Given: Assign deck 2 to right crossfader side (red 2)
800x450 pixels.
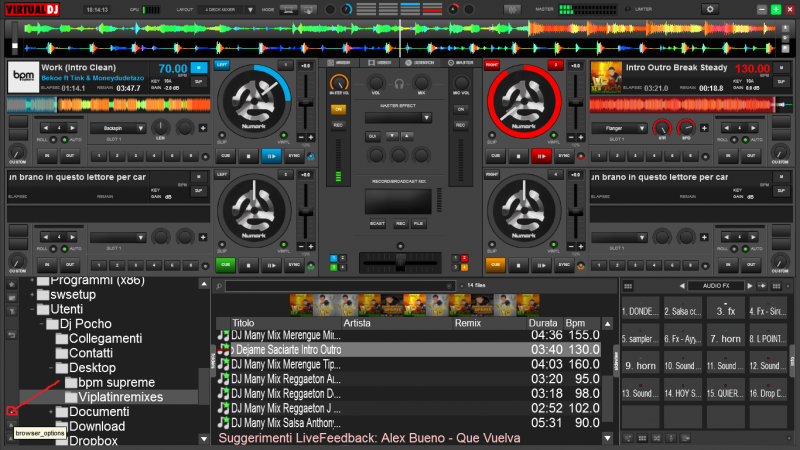Looking at the screenshot, I should [464, 258].
